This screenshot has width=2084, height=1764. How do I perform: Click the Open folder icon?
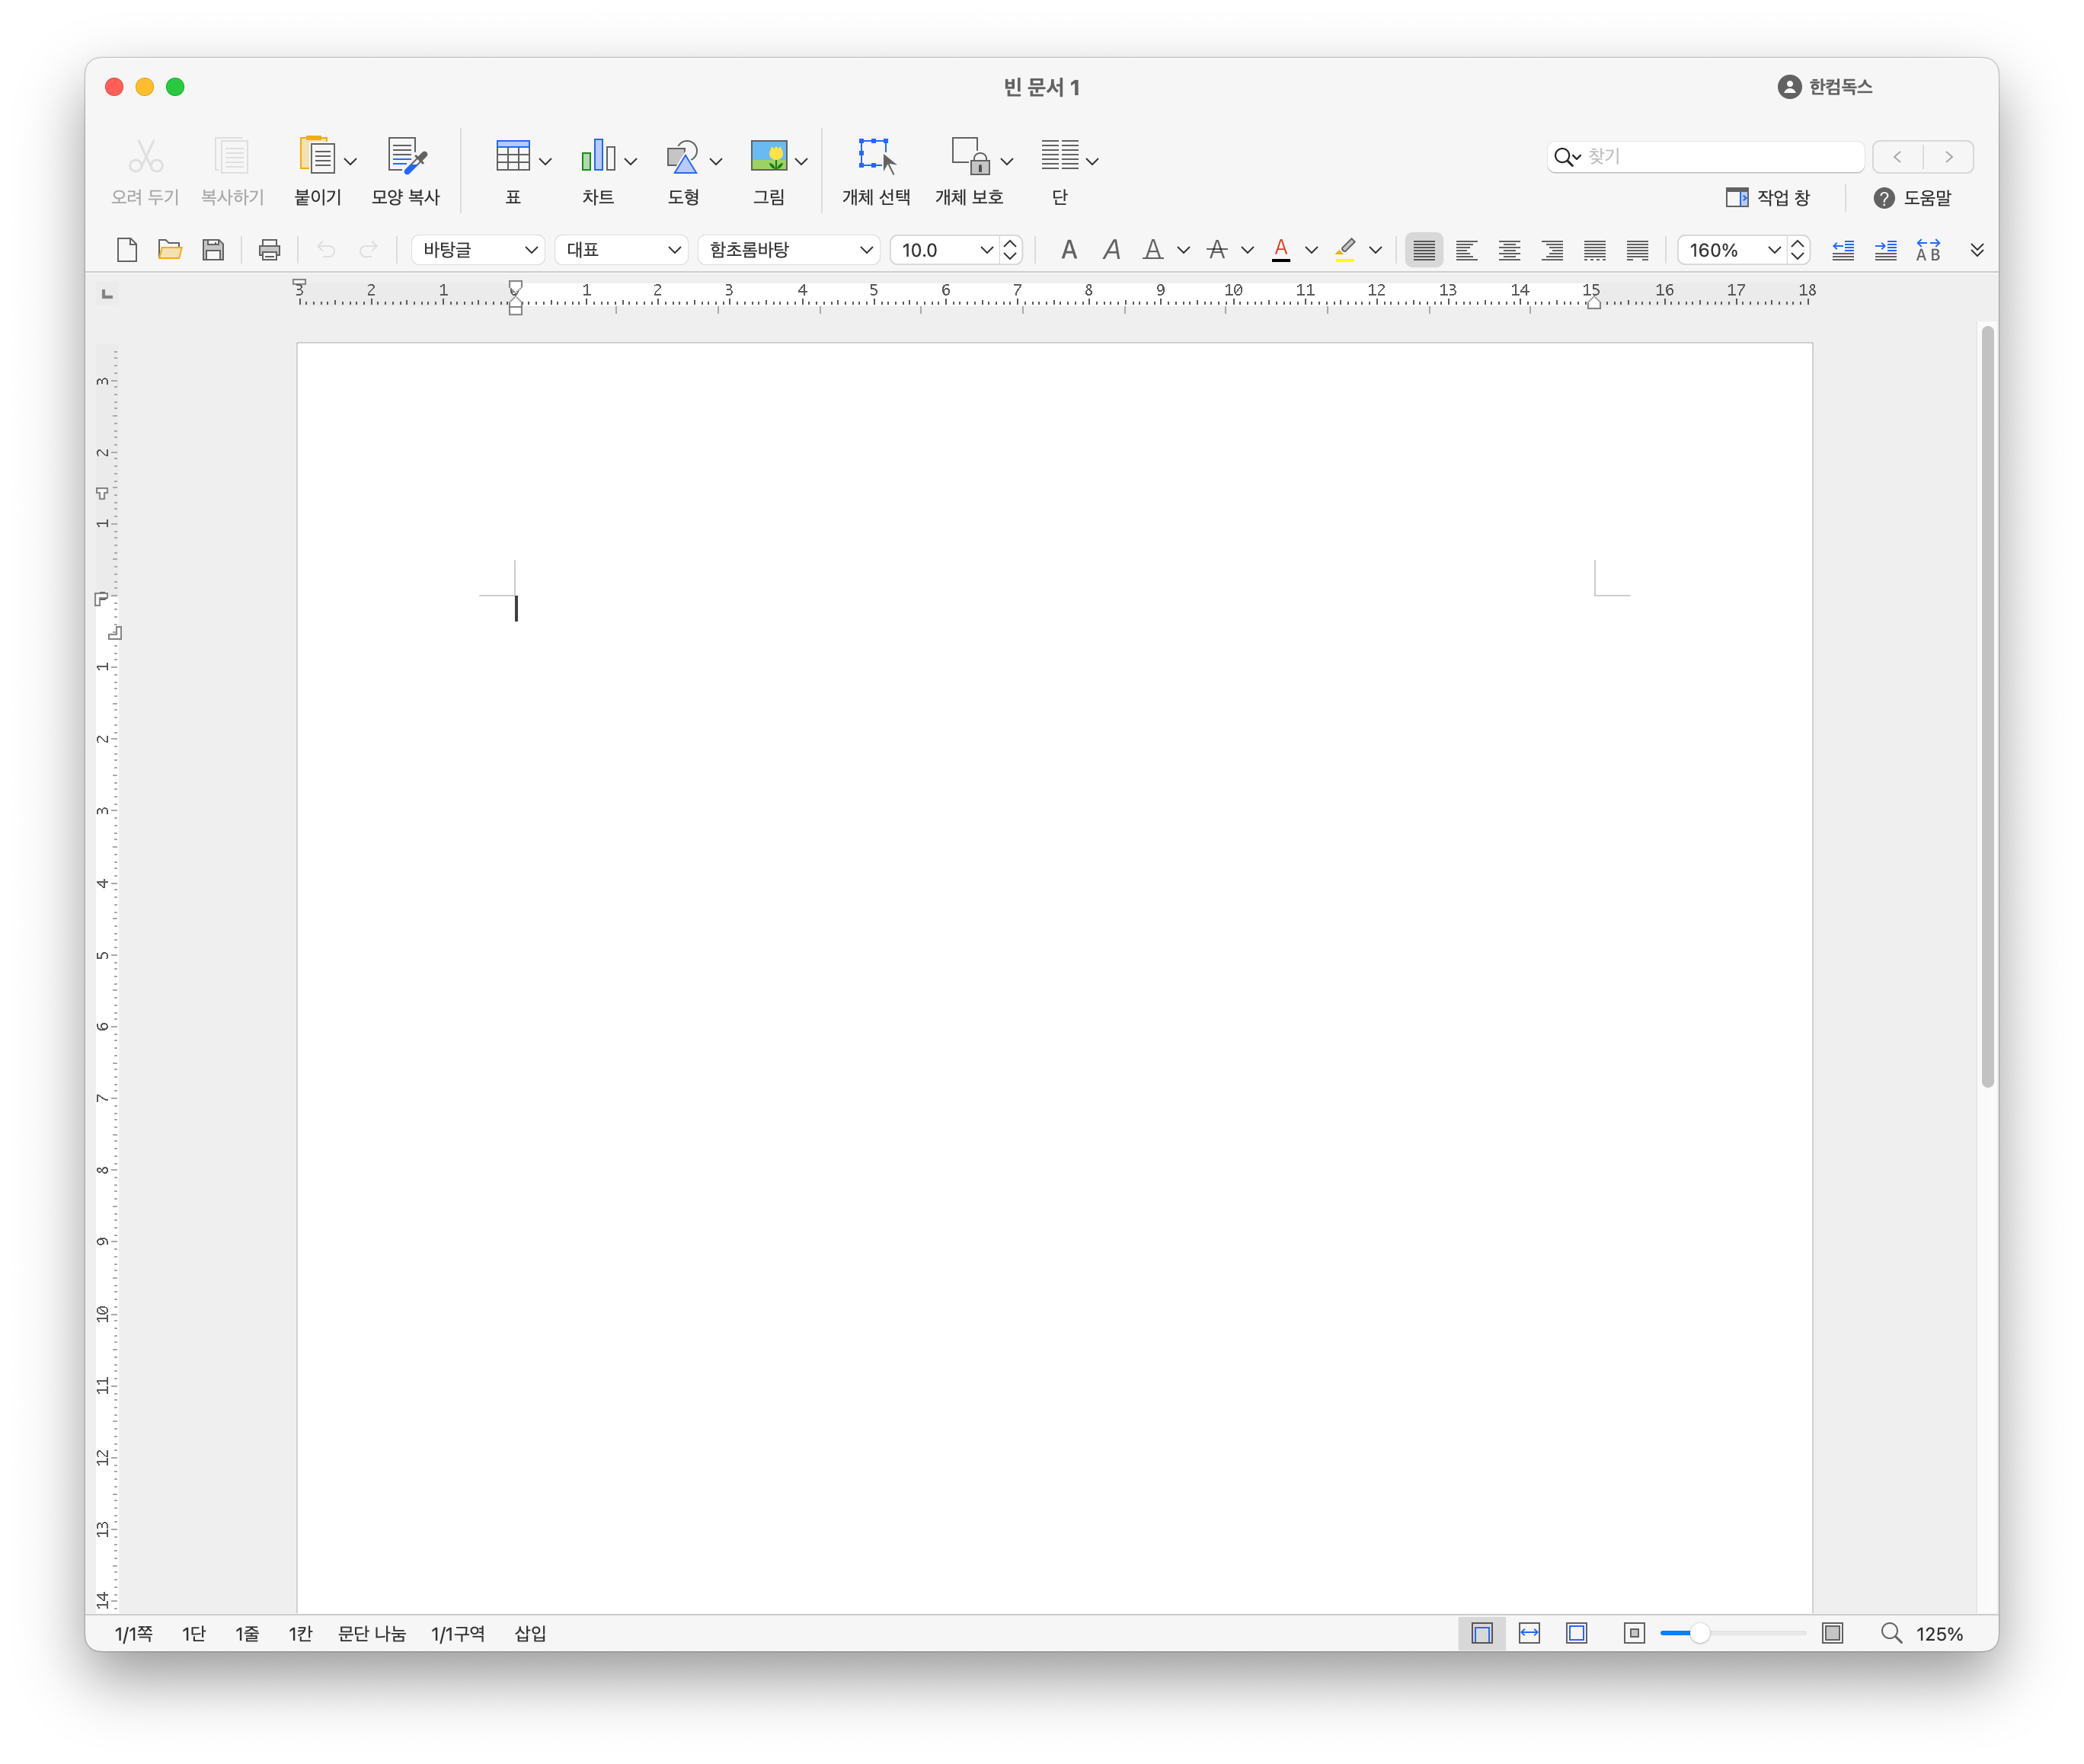(x=170, y=250)
